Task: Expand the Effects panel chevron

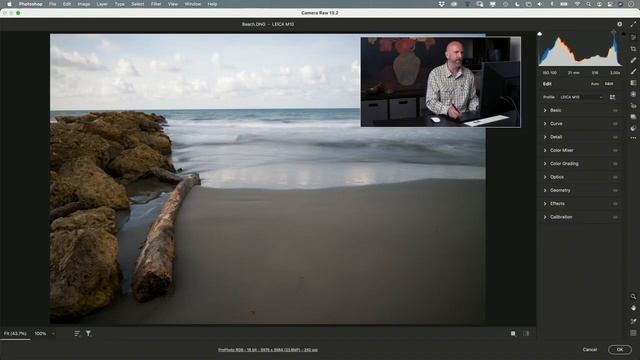Action: (x=545, y=204)
